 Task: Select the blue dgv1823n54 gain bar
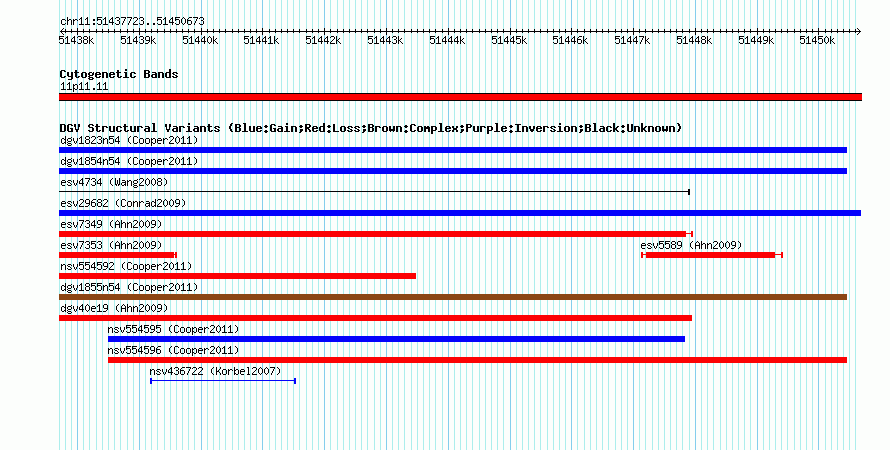(x=453, y=150)
